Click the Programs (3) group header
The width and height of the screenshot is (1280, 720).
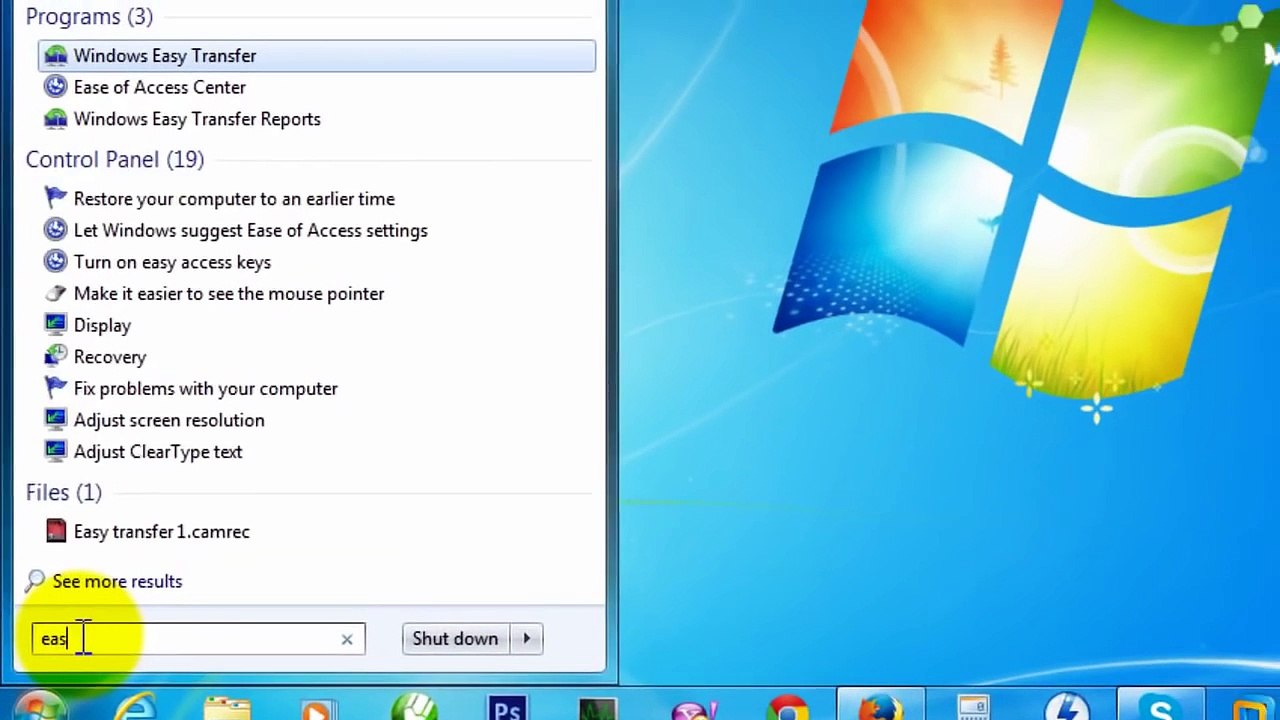(89, 17)
